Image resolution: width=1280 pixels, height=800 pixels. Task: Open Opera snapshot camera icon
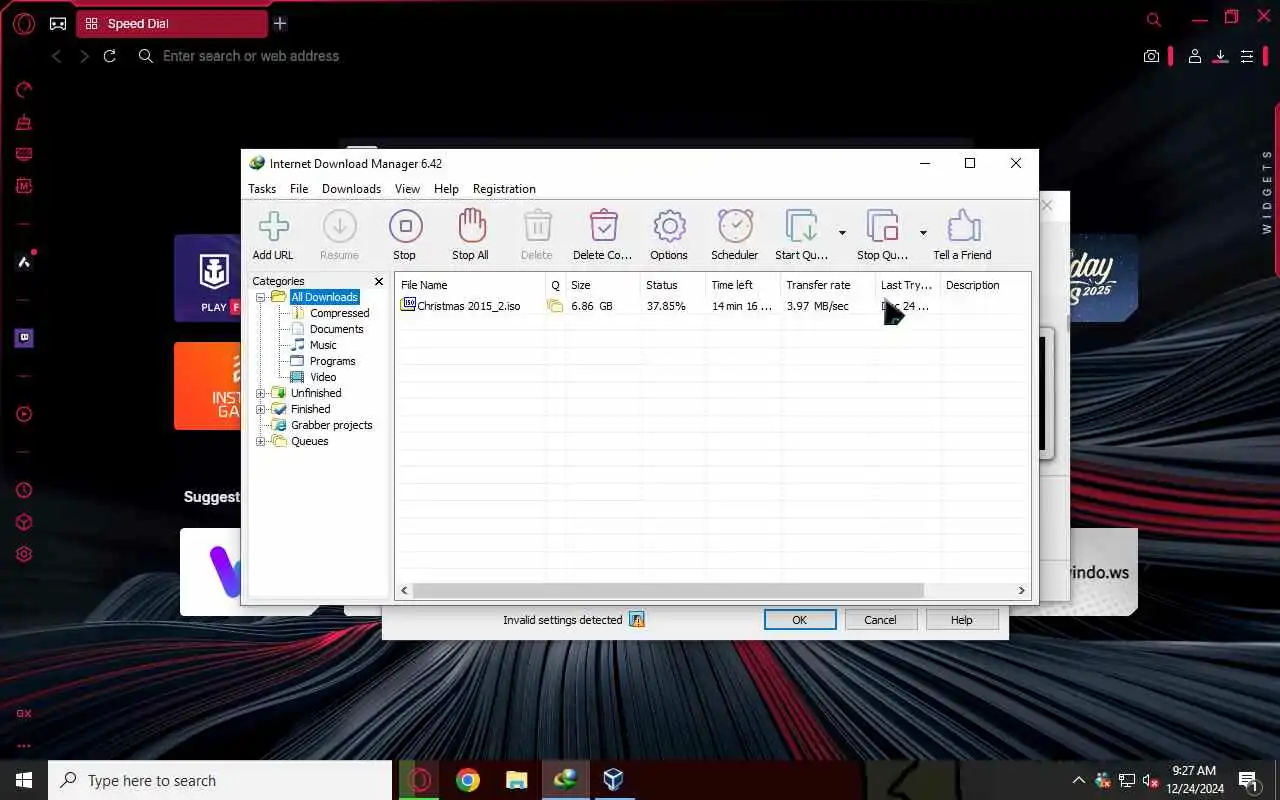coord(1152,57)
